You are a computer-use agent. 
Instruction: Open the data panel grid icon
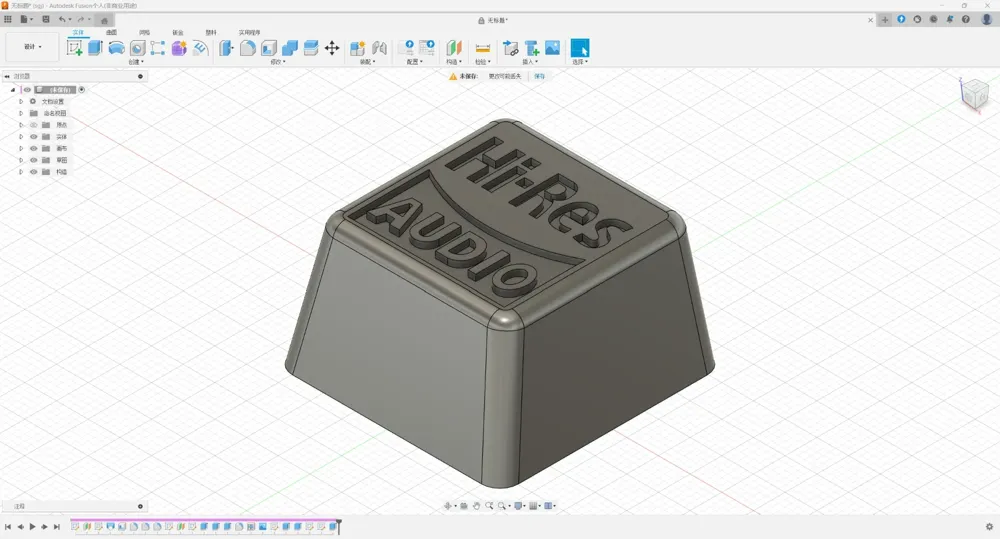pyautogui.click(x=8, y=19)
